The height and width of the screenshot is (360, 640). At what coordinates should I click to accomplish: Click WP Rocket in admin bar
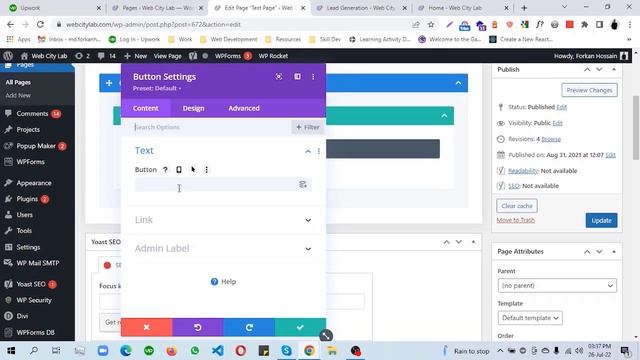tap(273, 56)
